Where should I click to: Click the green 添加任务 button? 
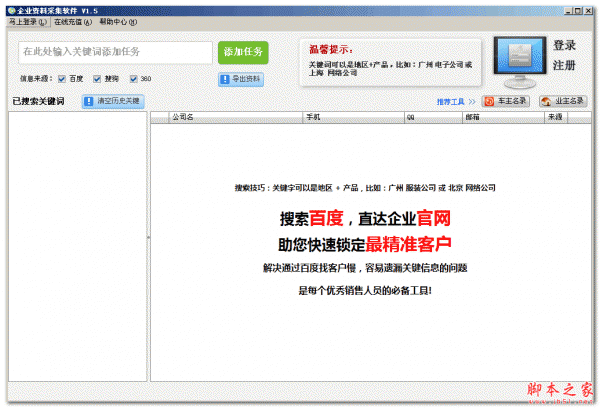click(243, 52)
